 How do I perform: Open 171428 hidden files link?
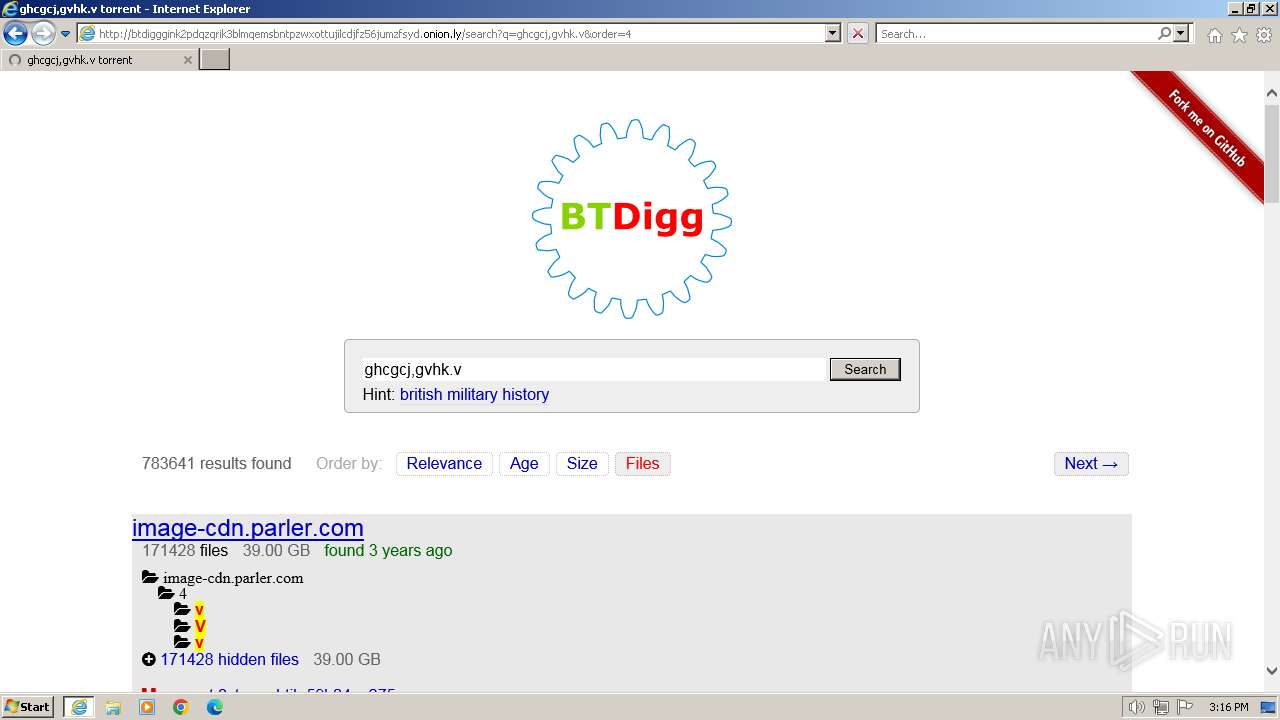230,659
